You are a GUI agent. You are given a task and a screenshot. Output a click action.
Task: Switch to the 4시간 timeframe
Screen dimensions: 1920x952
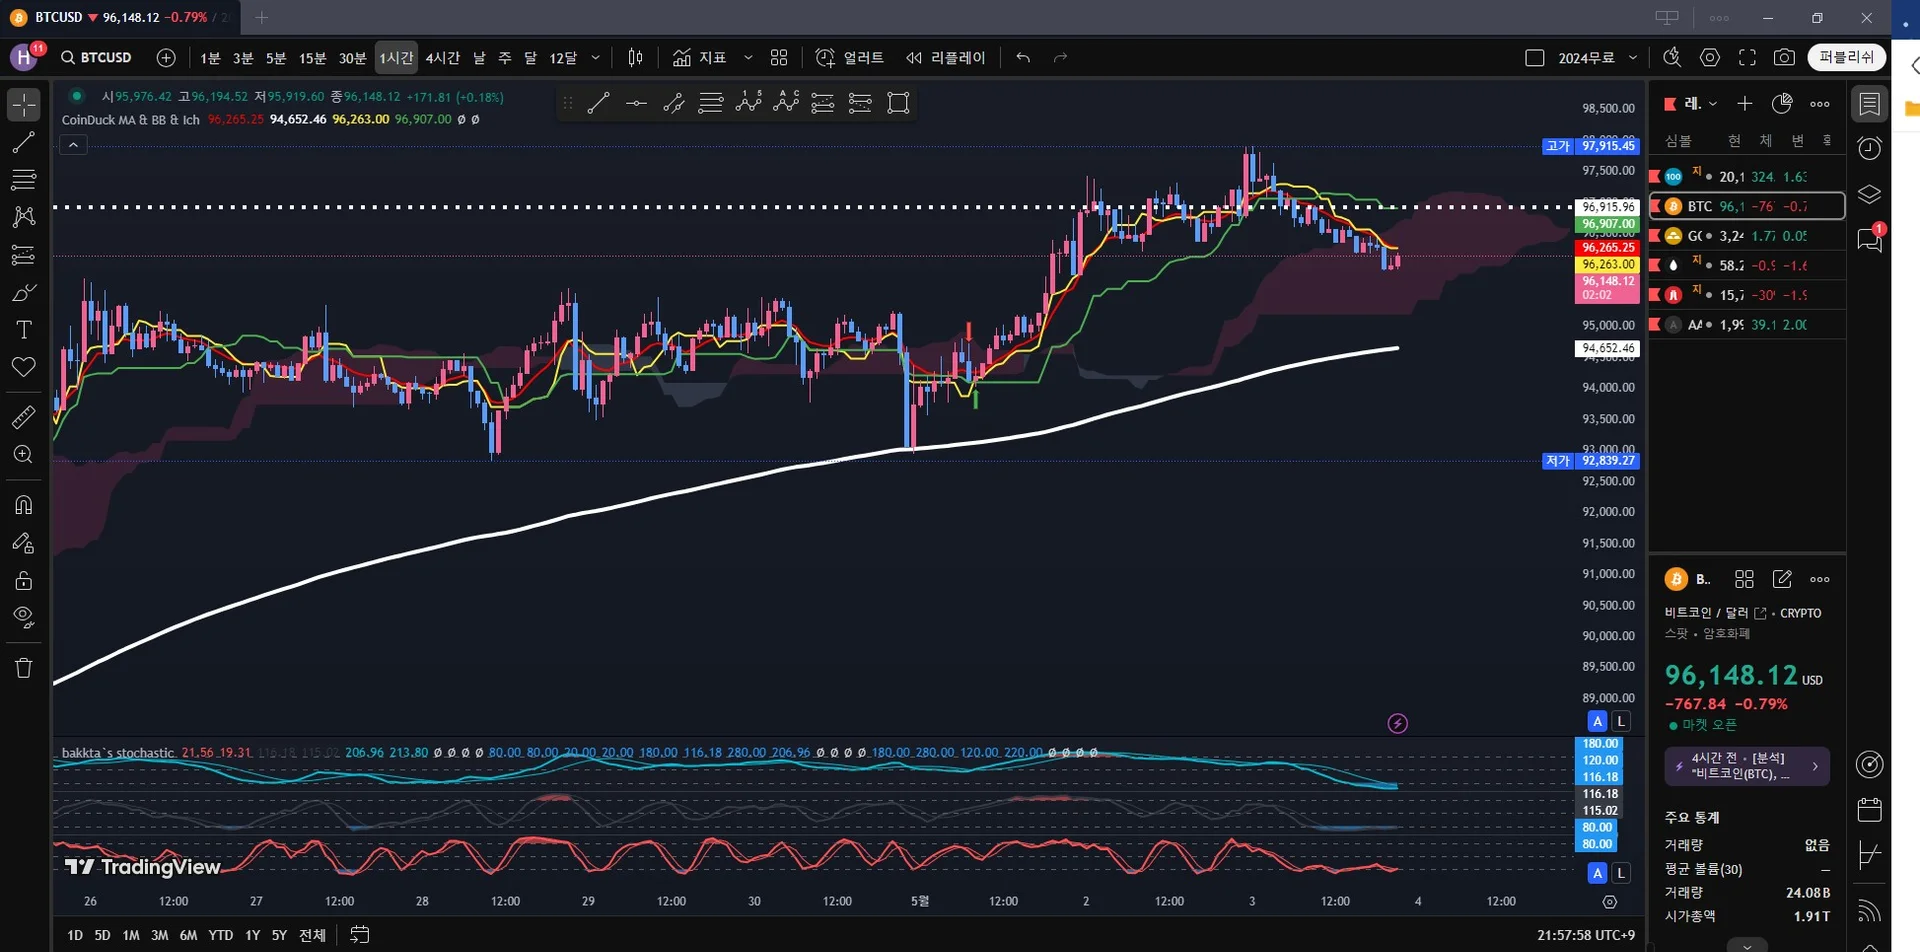[442, 58]
